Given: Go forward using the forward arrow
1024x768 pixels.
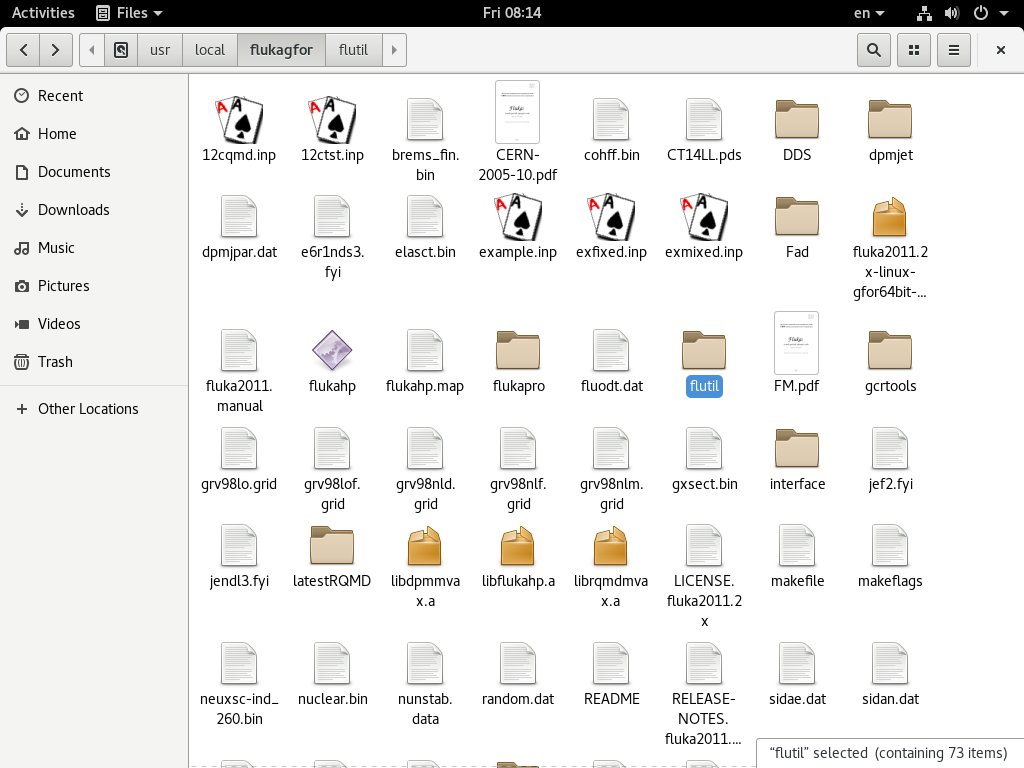Looking at the screenshot, I should point(56,50).
